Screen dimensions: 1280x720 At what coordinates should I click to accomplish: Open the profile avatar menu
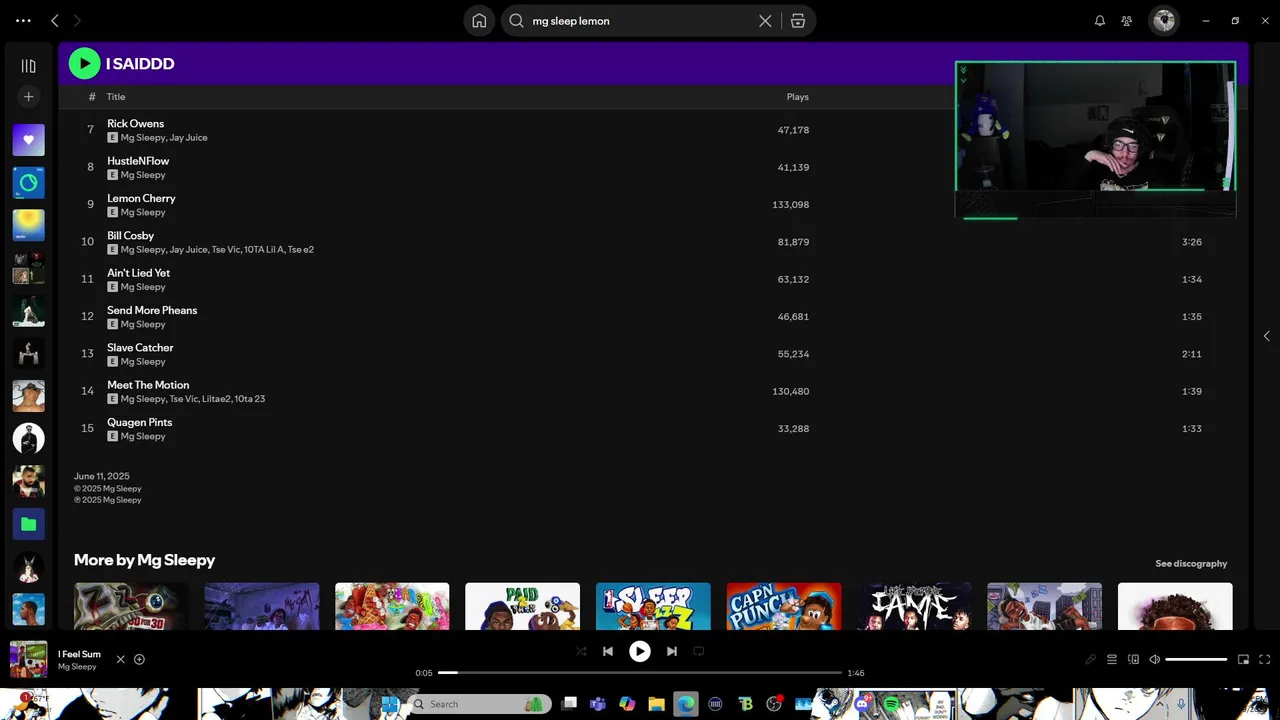coord(1164,20)
